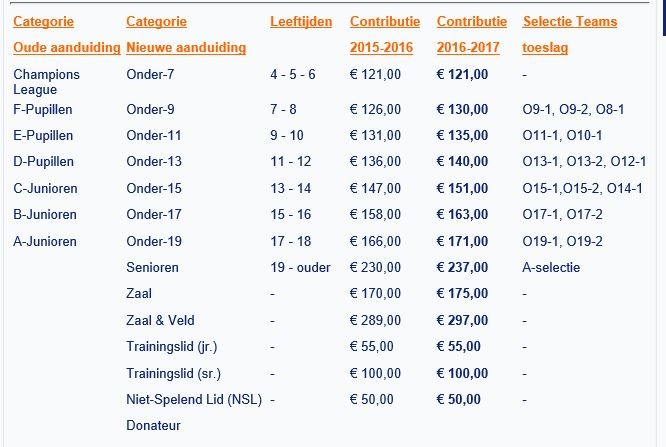Select the '19 - ouder' age cell

tap(300, 267)
